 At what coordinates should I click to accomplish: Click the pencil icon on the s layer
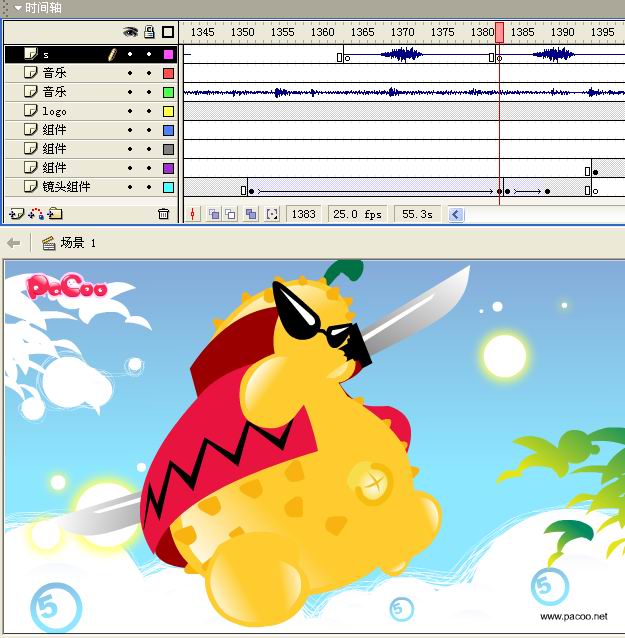click(x=112, y=54)
